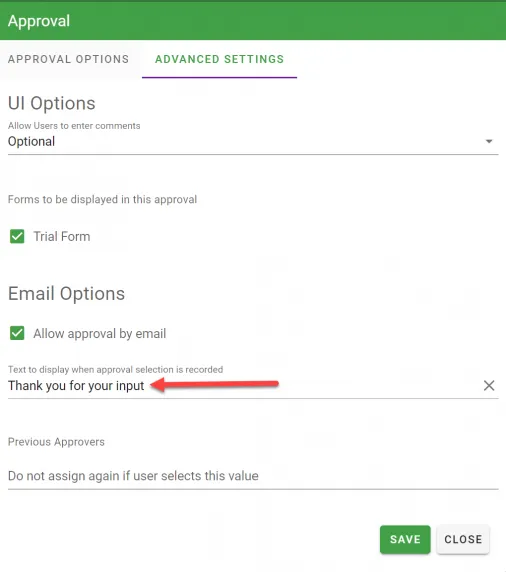The height and width of the screenshot is (572, 506).
Task: Click the Approval title in the green header
Action: coord(39,21)
